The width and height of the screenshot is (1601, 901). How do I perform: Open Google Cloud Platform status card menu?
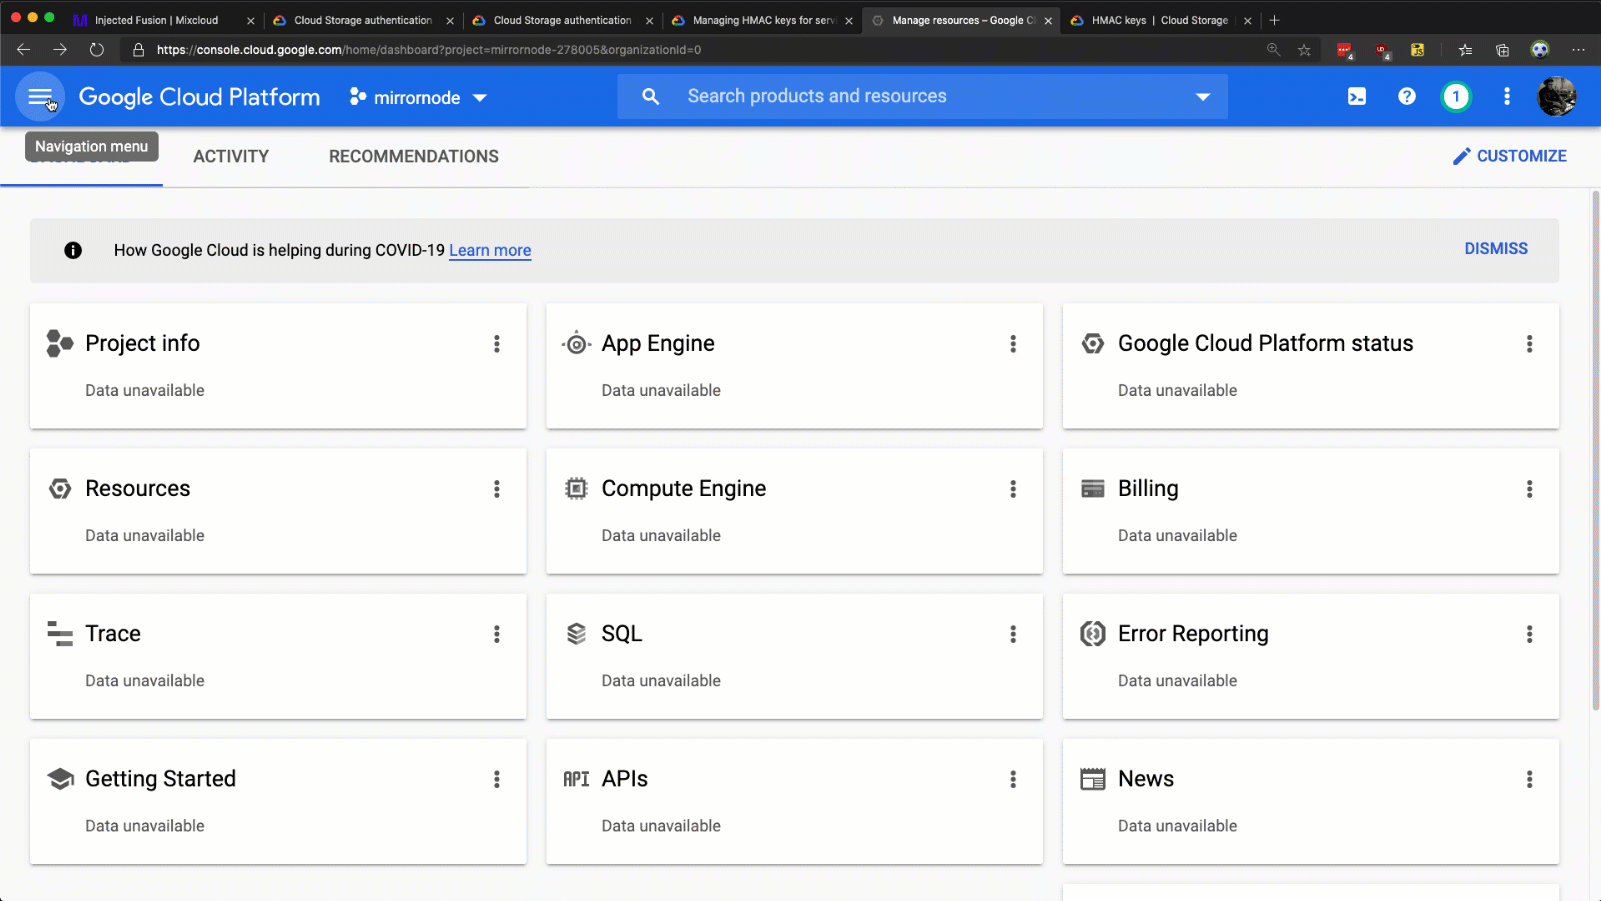point(1529,344)
